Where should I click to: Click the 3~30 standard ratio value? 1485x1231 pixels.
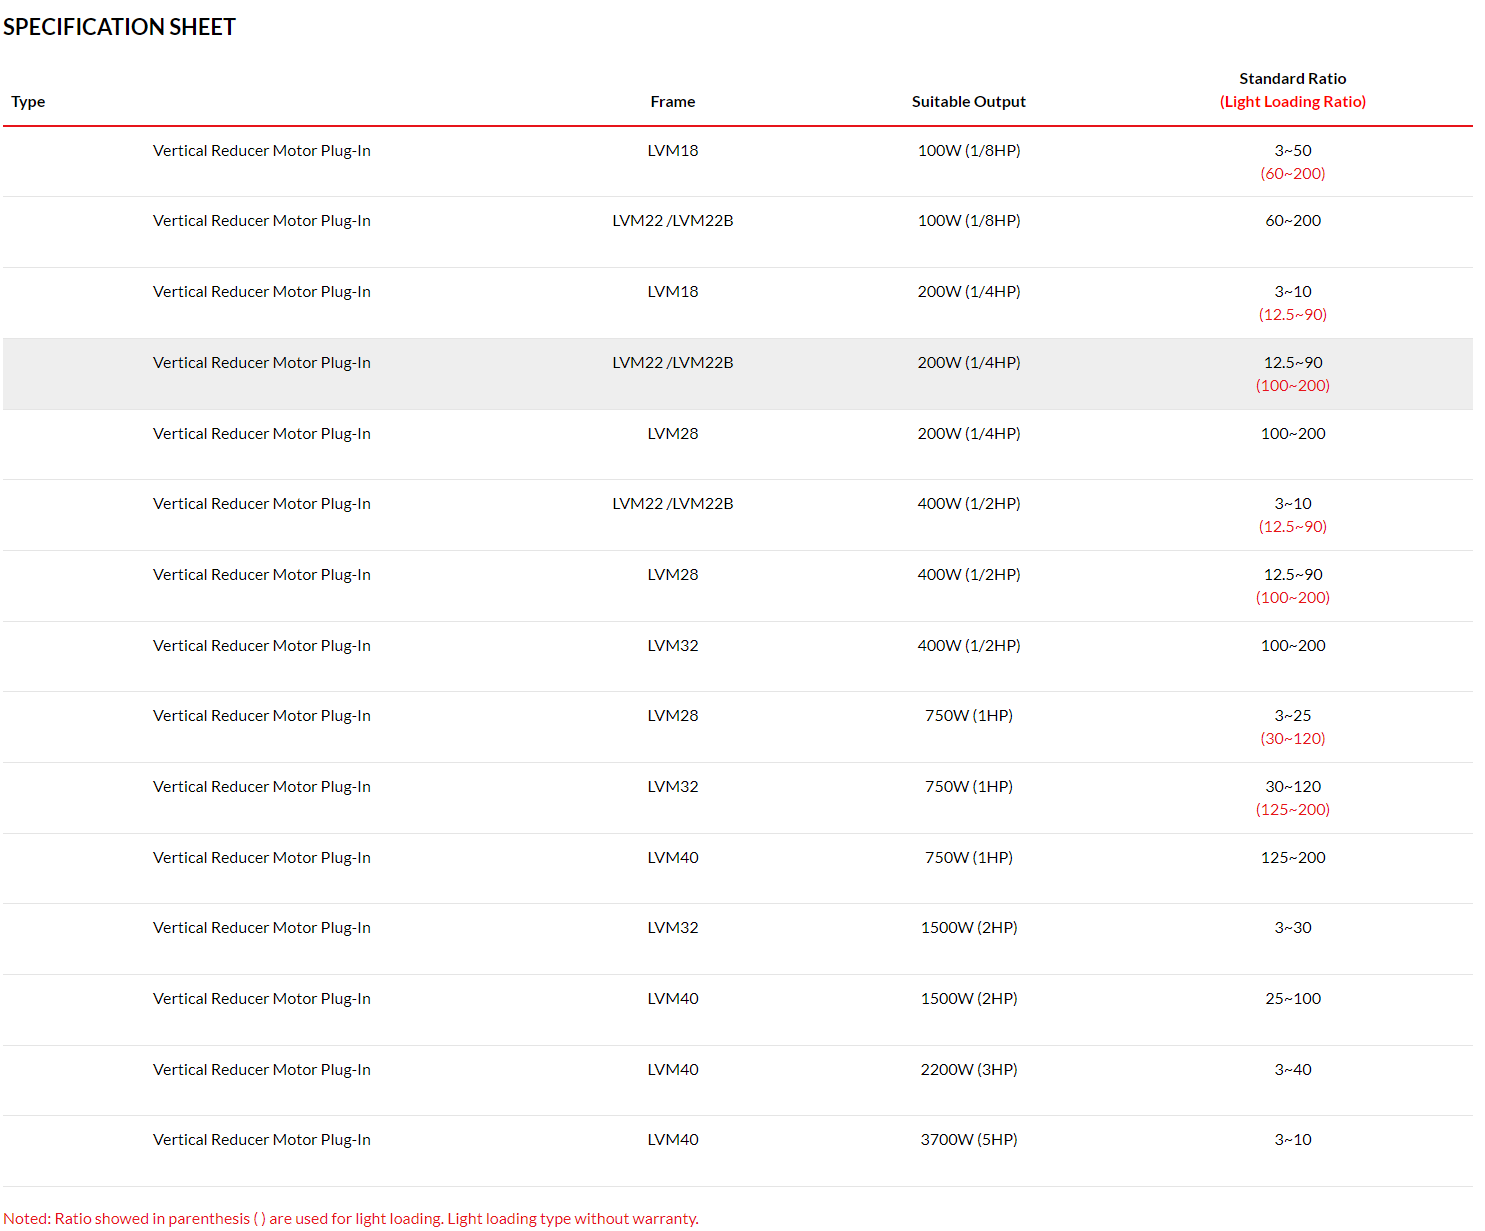point(1293,928)
